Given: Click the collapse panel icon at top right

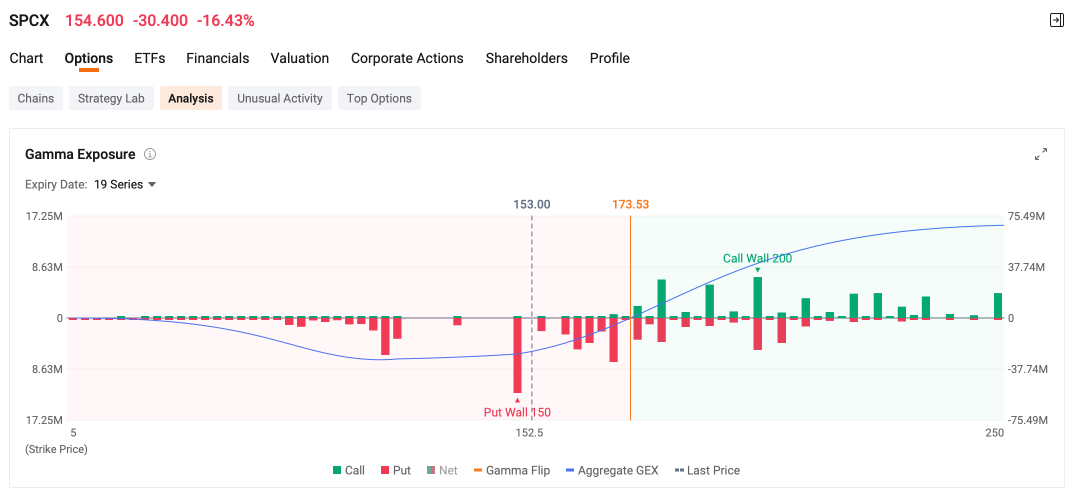Looking at the screenshot, I should 1057,21.
